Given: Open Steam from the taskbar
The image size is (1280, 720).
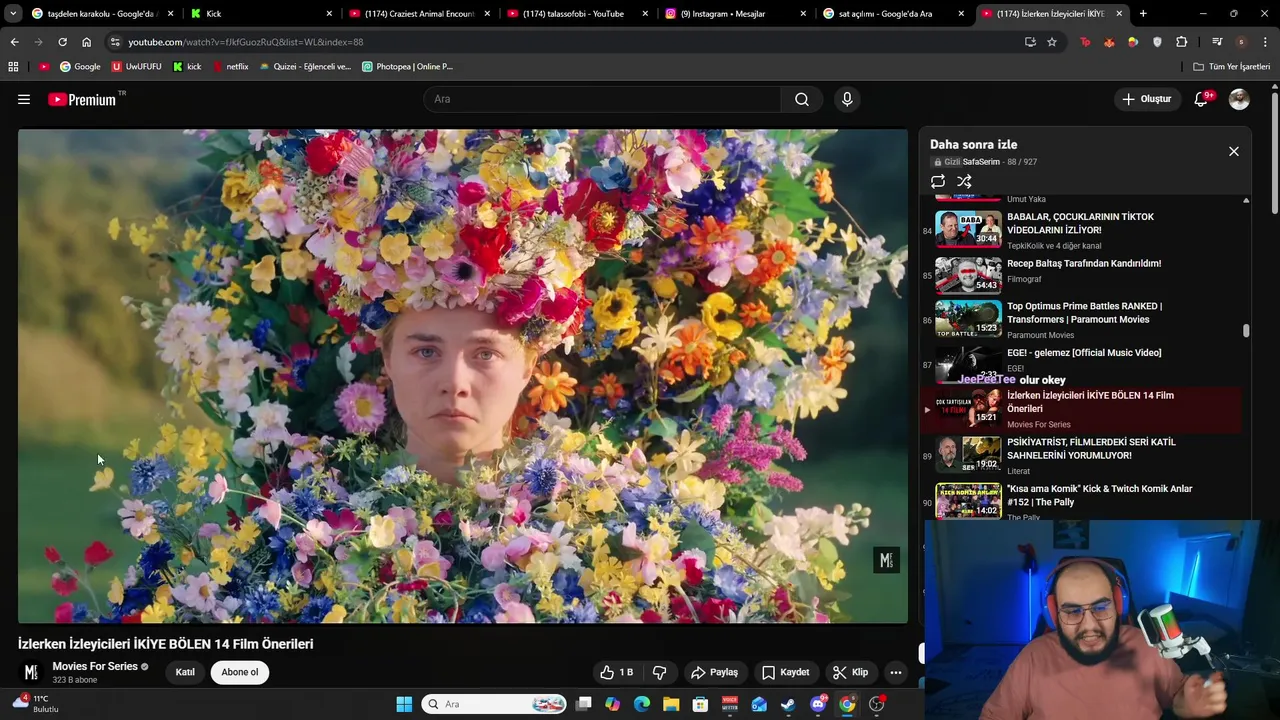Looking at the screenshot, I should pos(788,704).
